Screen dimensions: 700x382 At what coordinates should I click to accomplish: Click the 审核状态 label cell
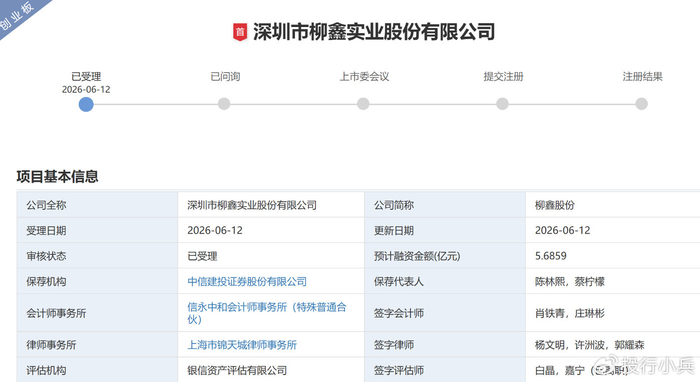pos(97,256)
